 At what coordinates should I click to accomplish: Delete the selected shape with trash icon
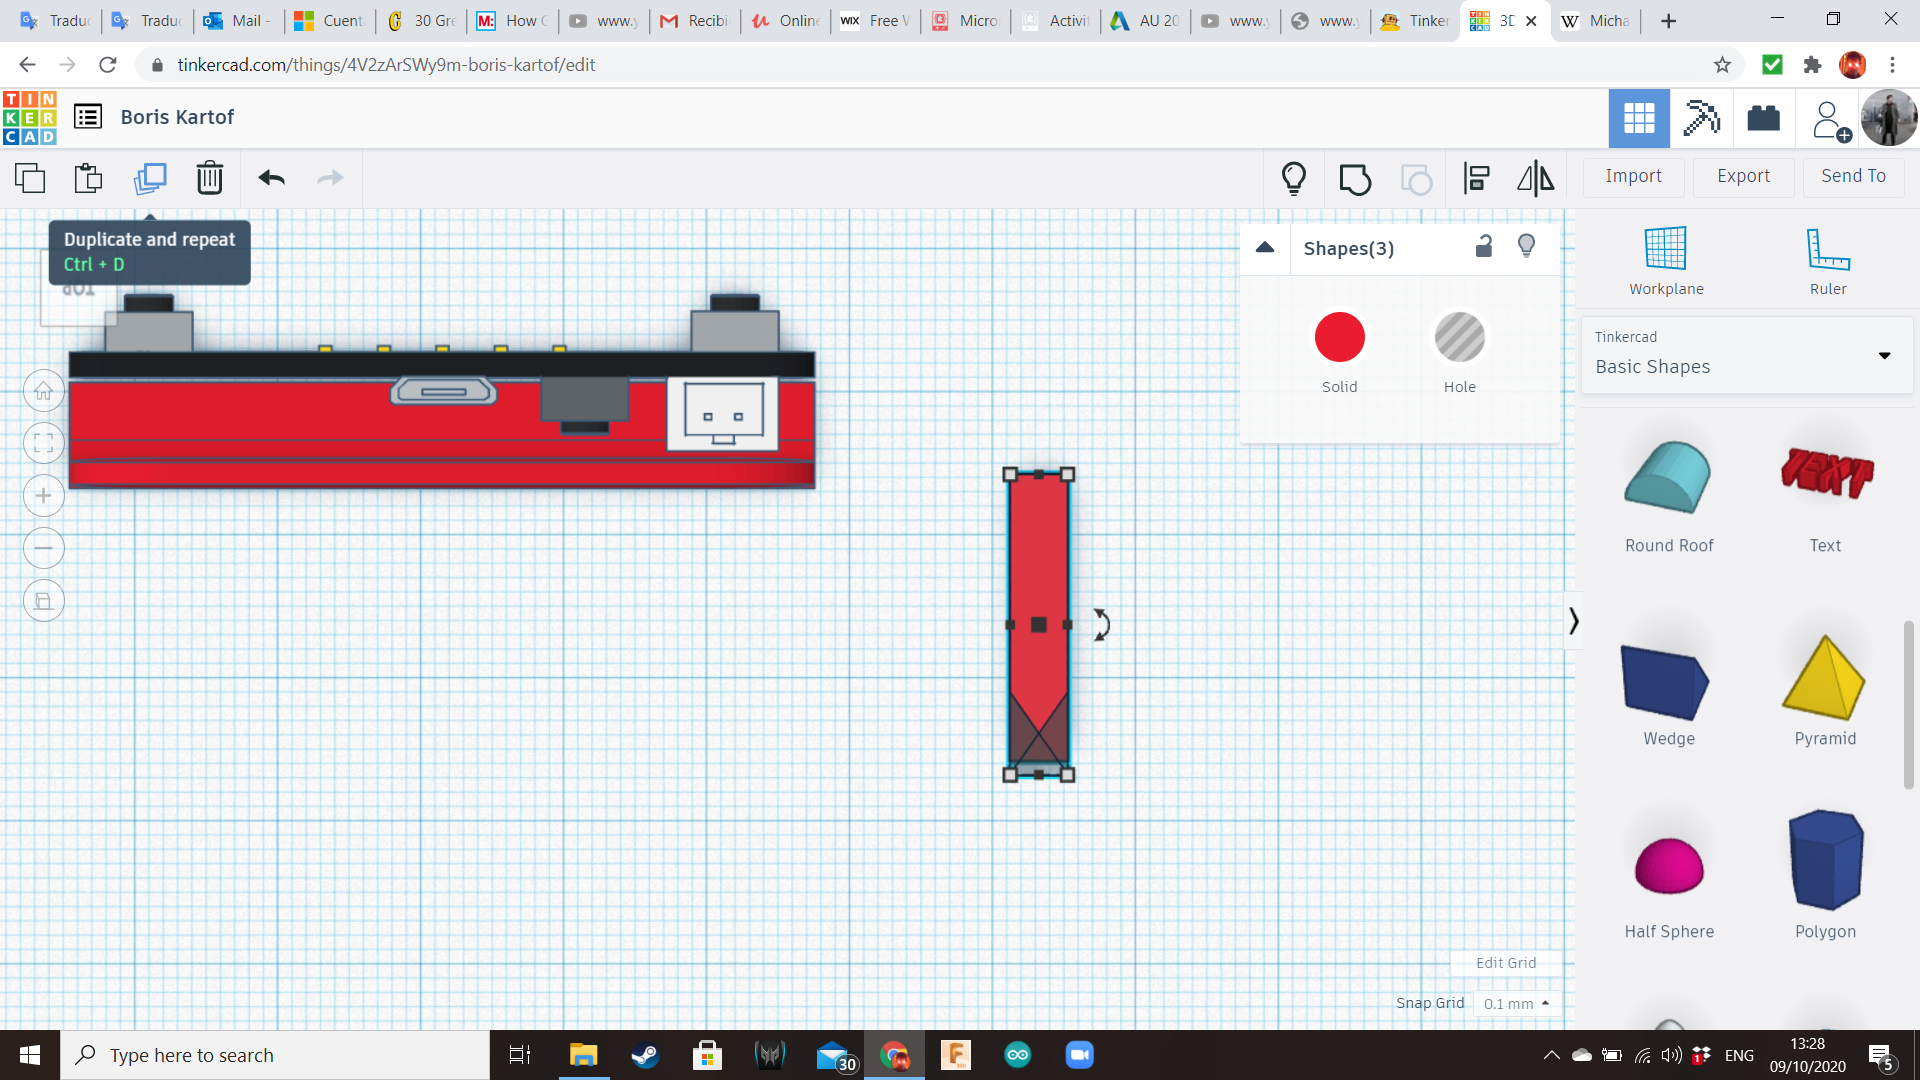coord(210,178)
